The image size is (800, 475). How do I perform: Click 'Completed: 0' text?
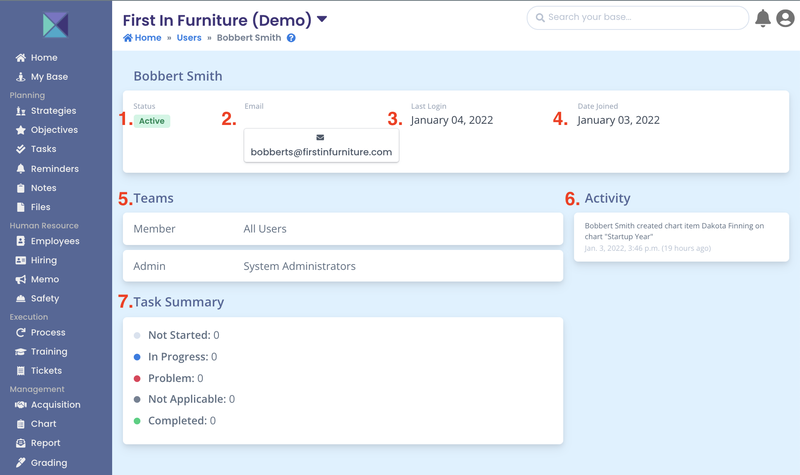[x=182, y=421]
